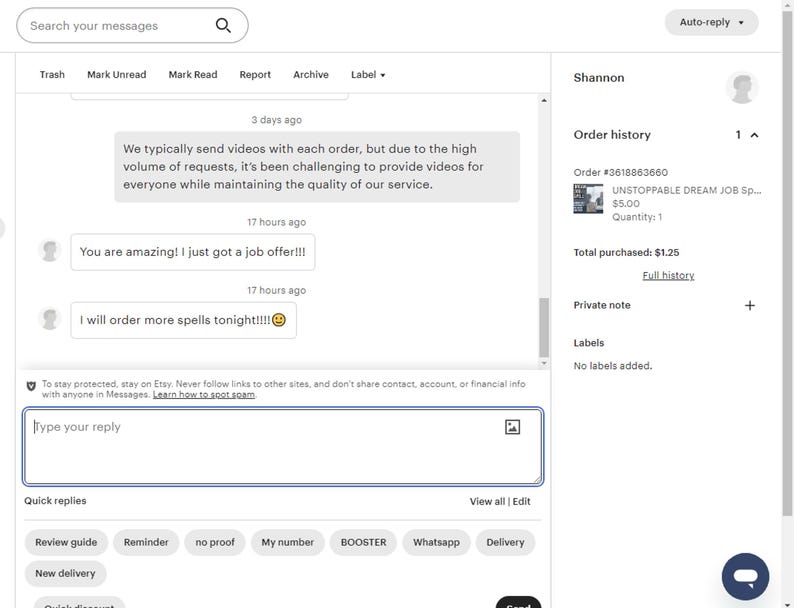Viewport: 794px width, 608px height.
Task: Mark the conversation as Unread
Action: 116,74
